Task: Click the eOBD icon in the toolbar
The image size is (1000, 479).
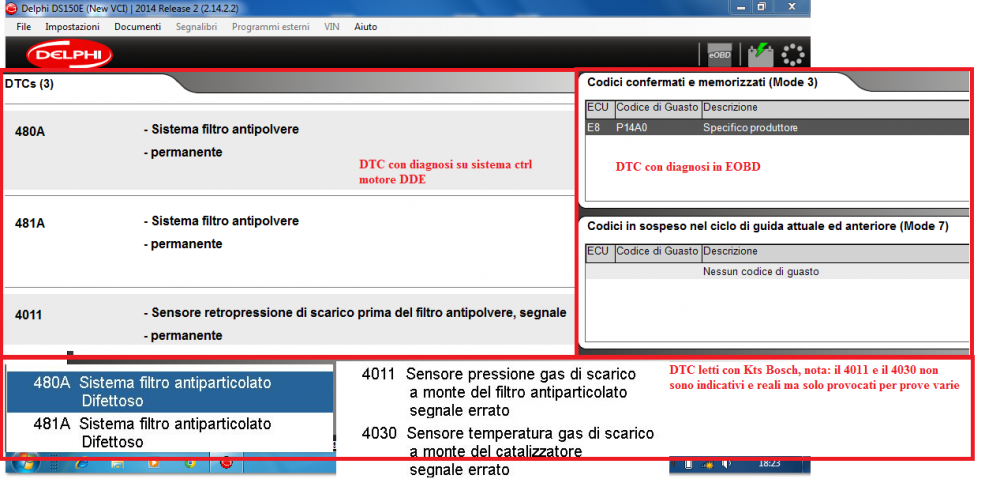Action: point(718,53)
